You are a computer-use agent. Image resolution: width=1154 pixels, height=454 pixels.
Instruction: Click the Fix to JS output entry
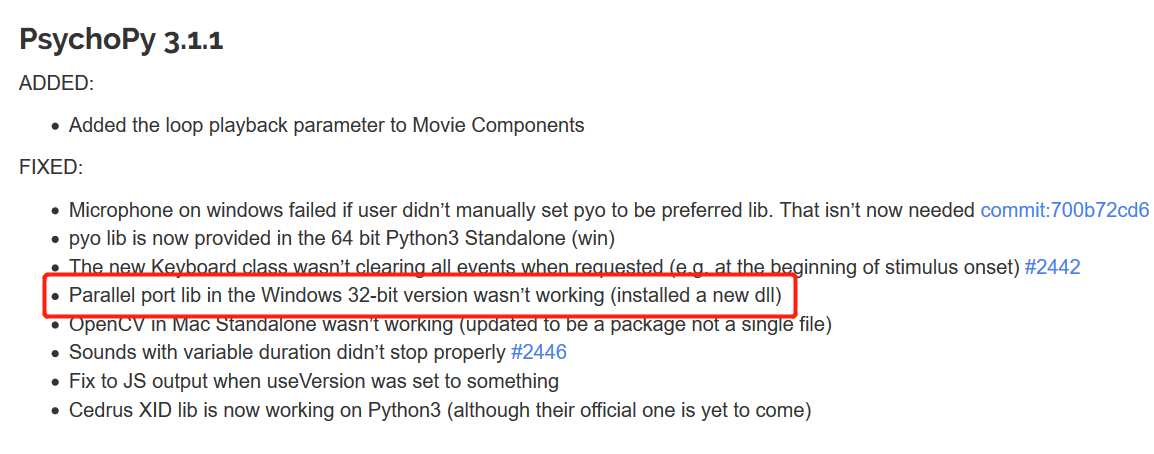[x=314, y=381]
